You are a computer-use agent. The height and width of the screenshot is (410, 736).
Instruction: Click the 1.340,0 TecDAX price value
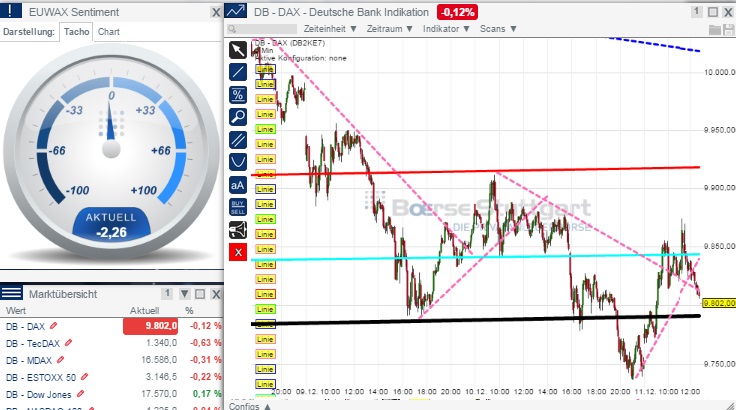point(161,343)
